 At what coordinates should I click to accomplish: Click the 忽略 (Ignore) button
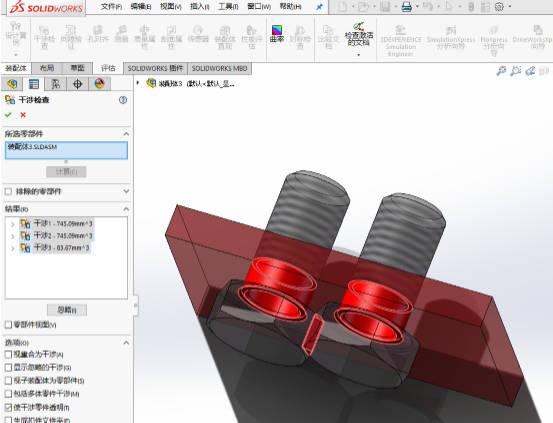tap(67, 310)
